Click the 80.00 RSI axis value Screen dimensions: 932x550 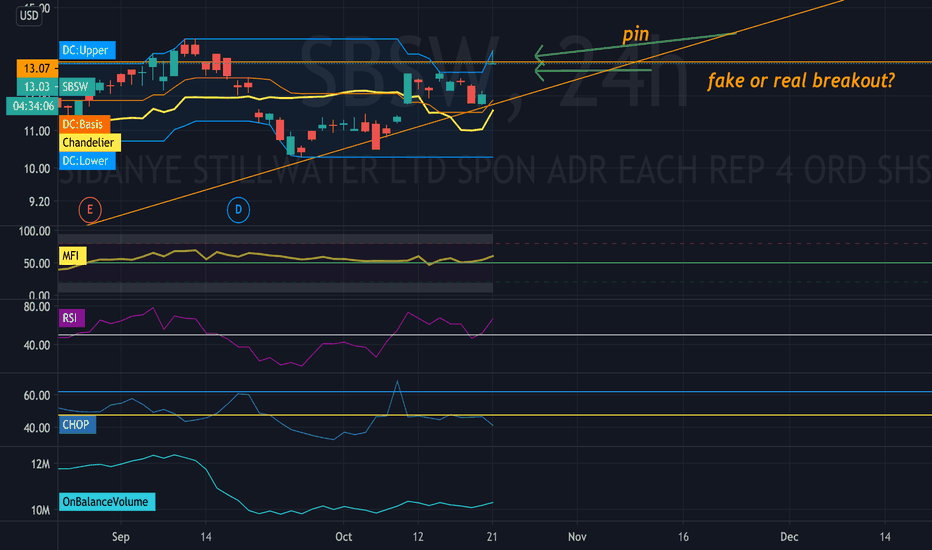[x=37, y=307]
